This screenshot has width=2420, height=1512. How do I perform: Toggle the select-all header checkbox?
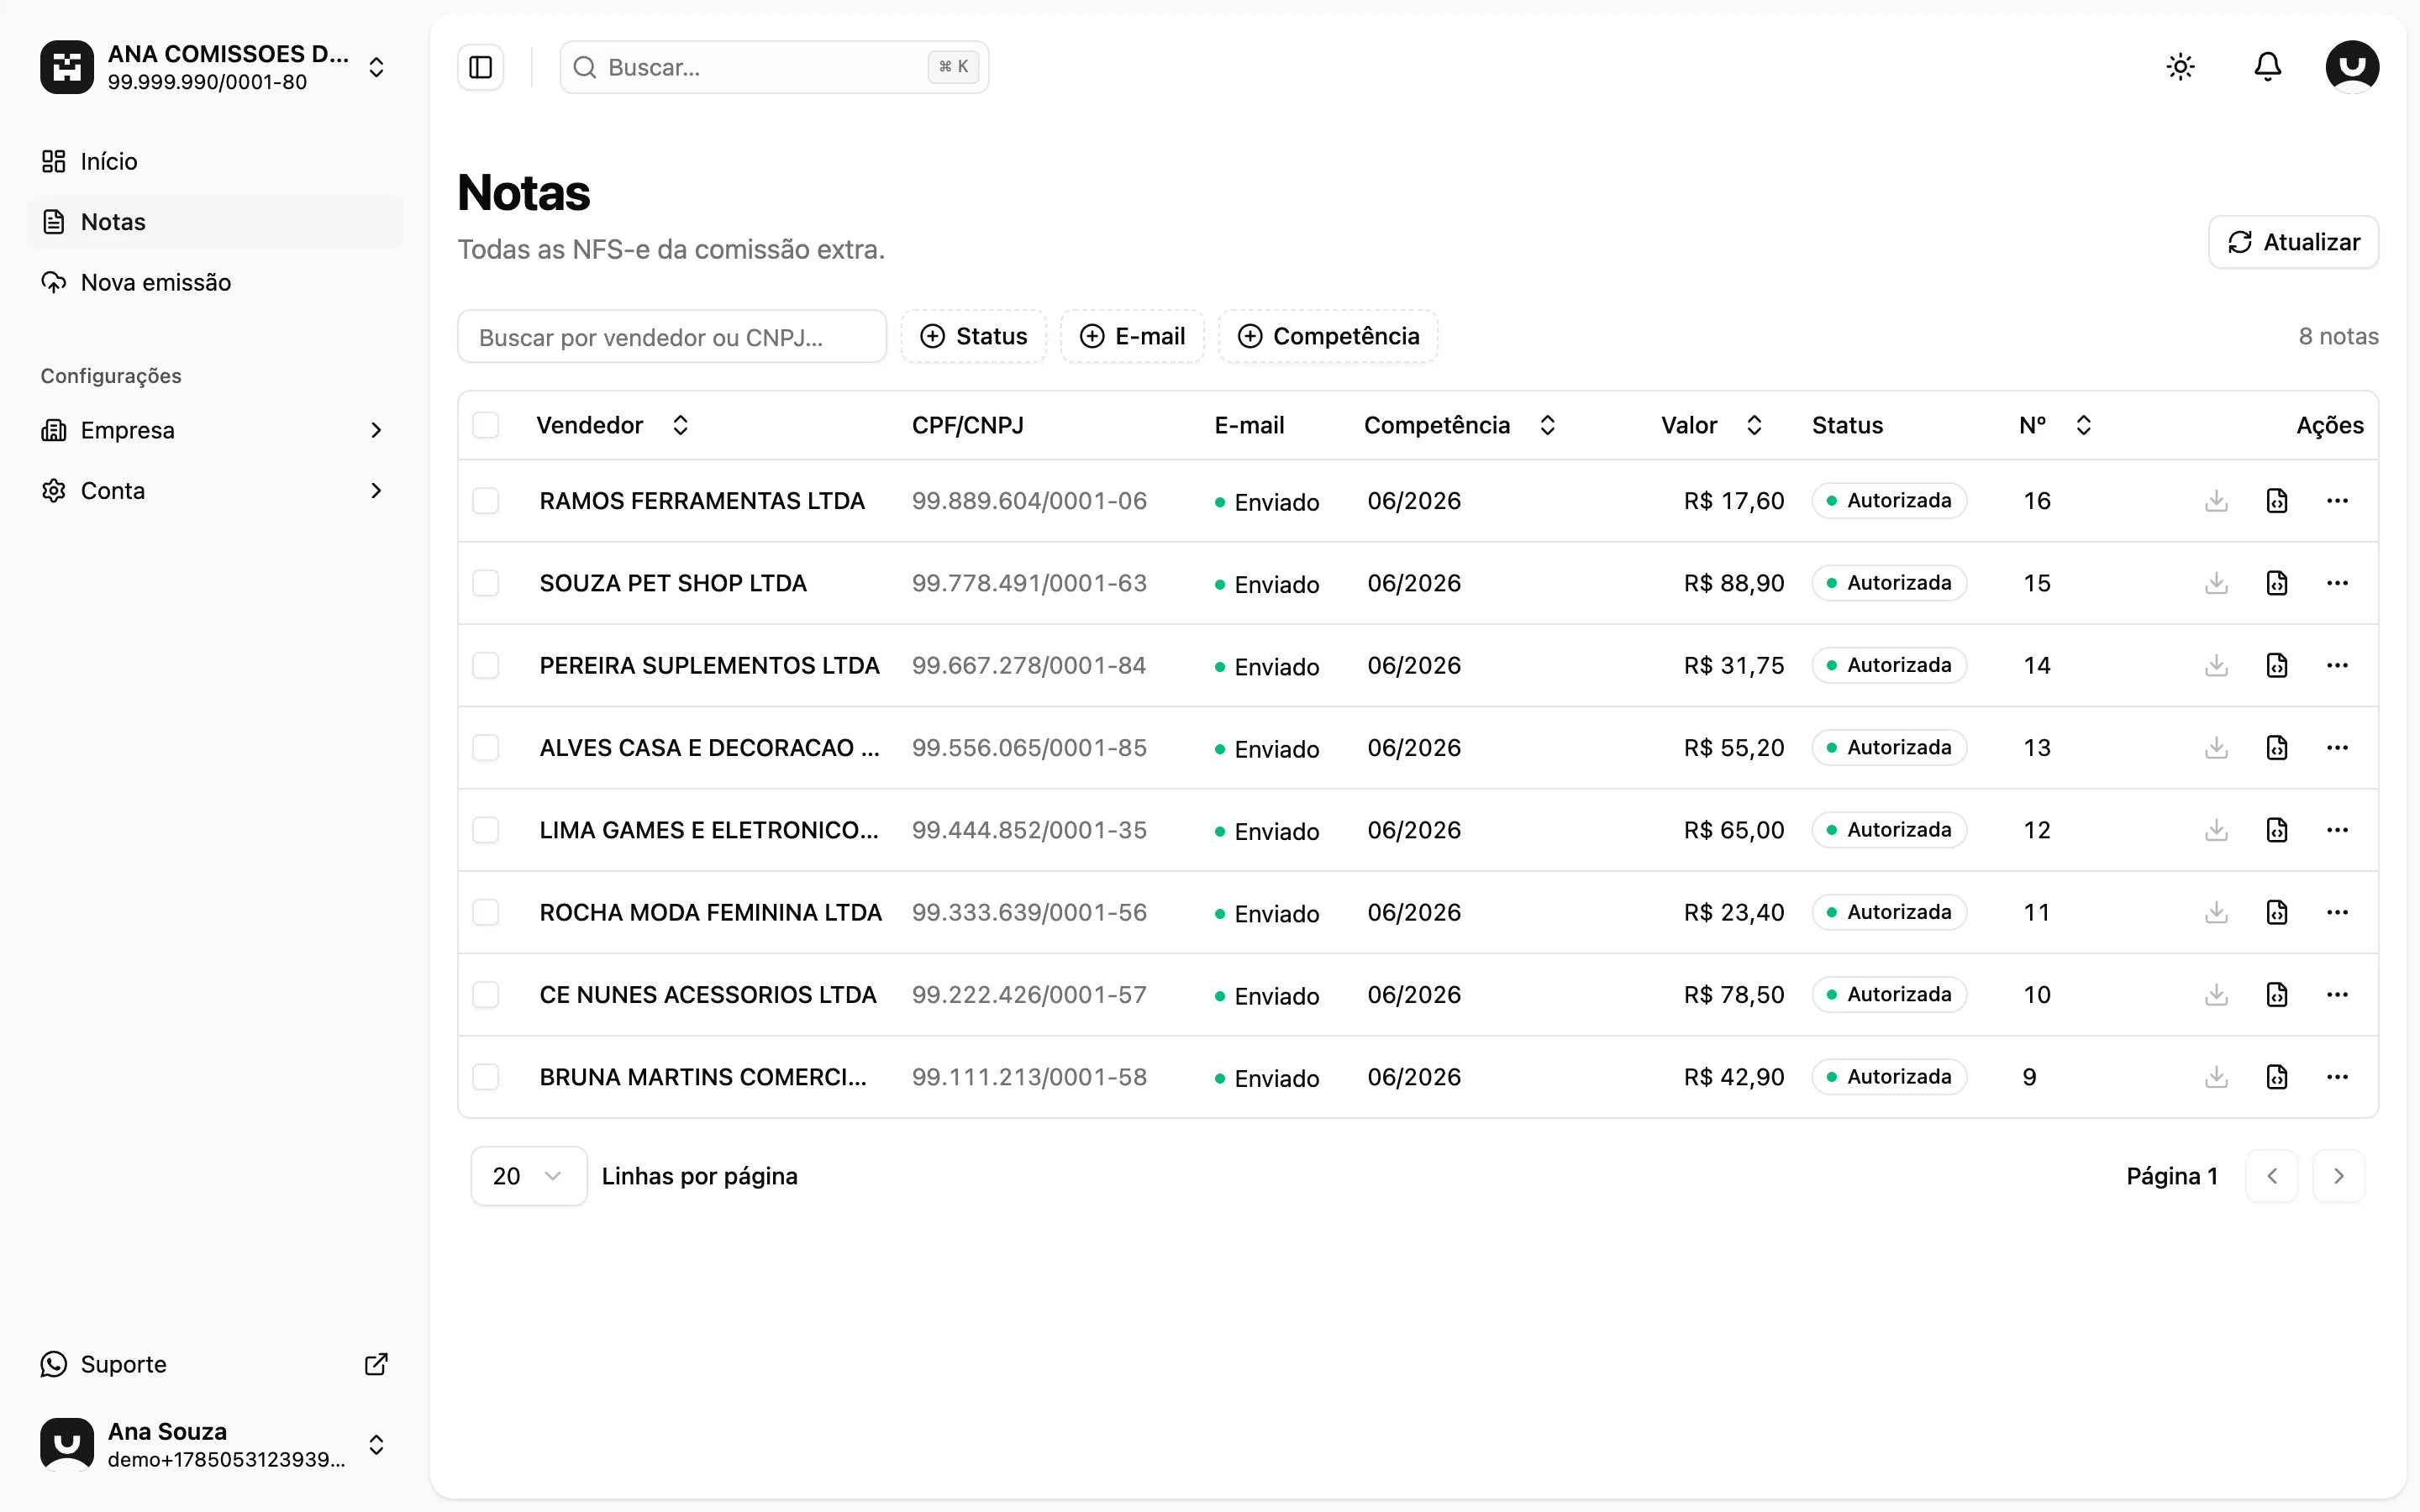coord(486,425)
